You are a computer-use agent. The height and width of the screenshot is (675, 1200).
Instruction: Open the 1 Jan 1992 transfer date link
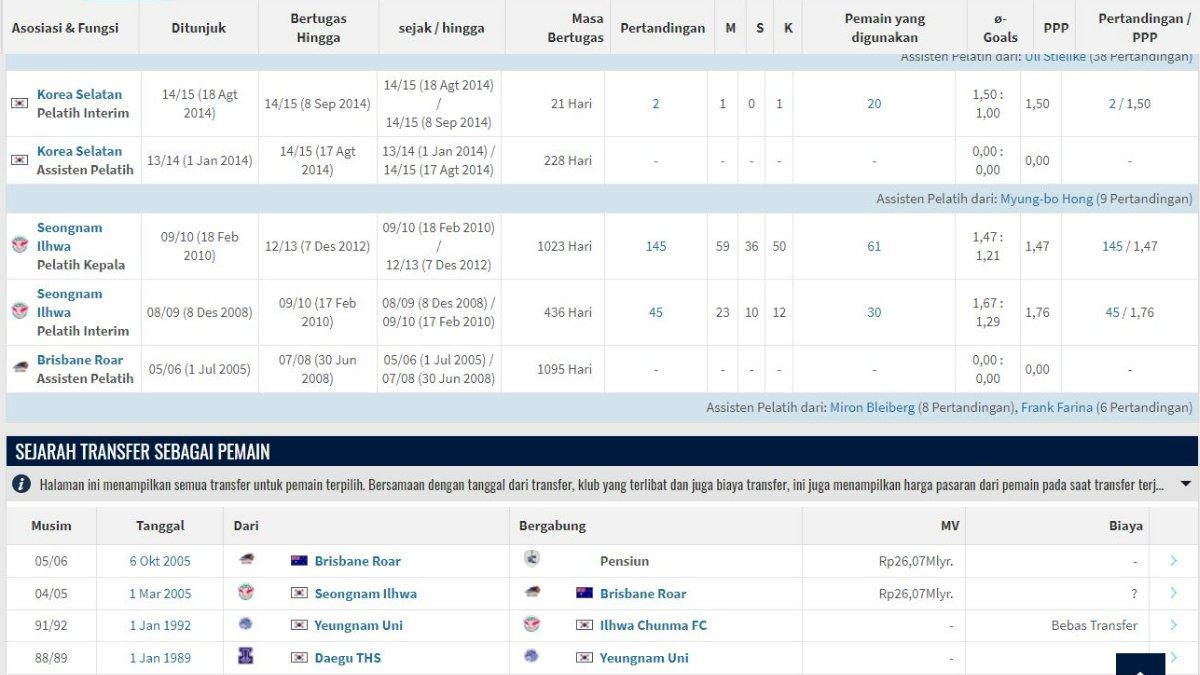[160, 625]
